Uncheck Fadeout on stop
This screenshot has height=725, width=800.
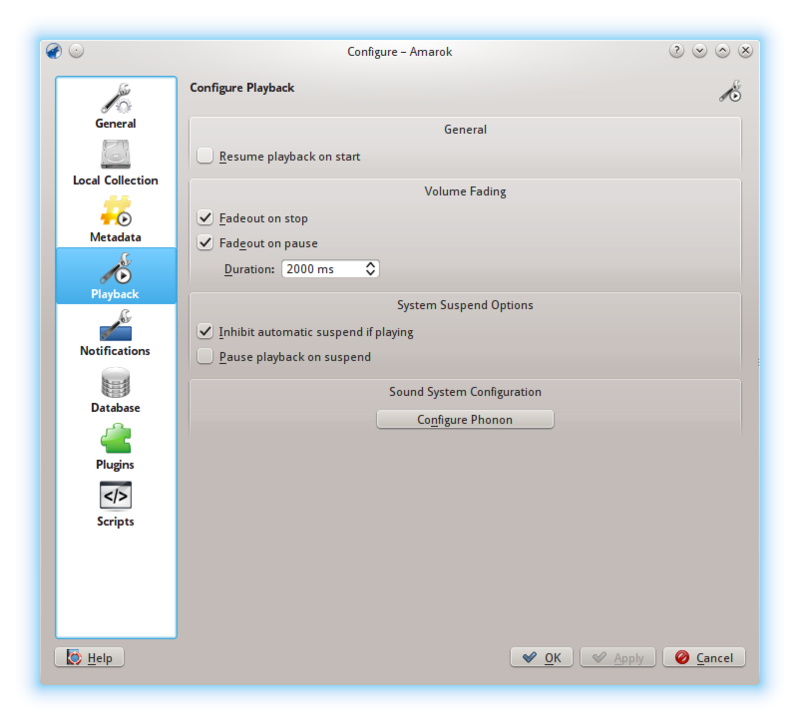point(205,217)
